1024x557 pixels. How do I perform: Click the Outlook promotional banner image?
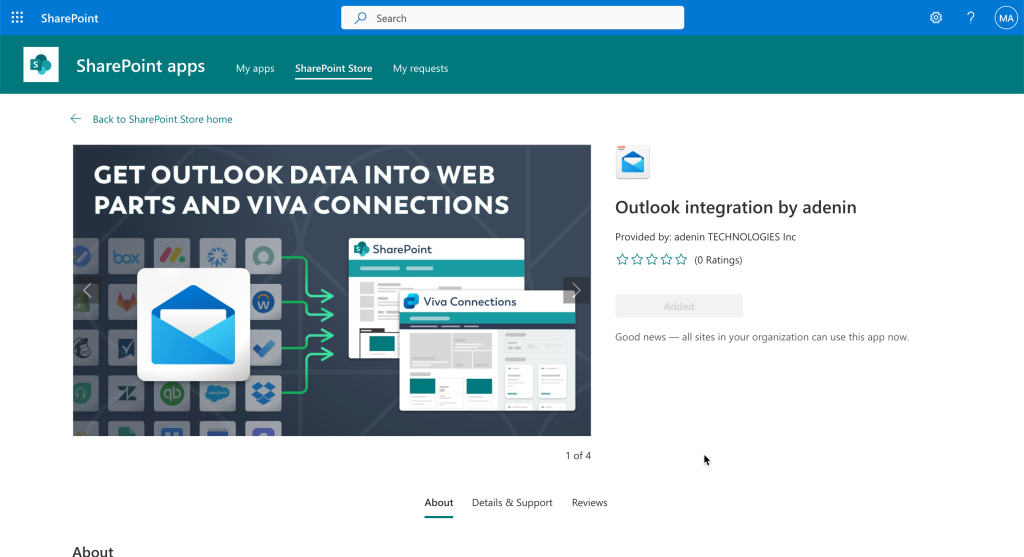[332, 290]
